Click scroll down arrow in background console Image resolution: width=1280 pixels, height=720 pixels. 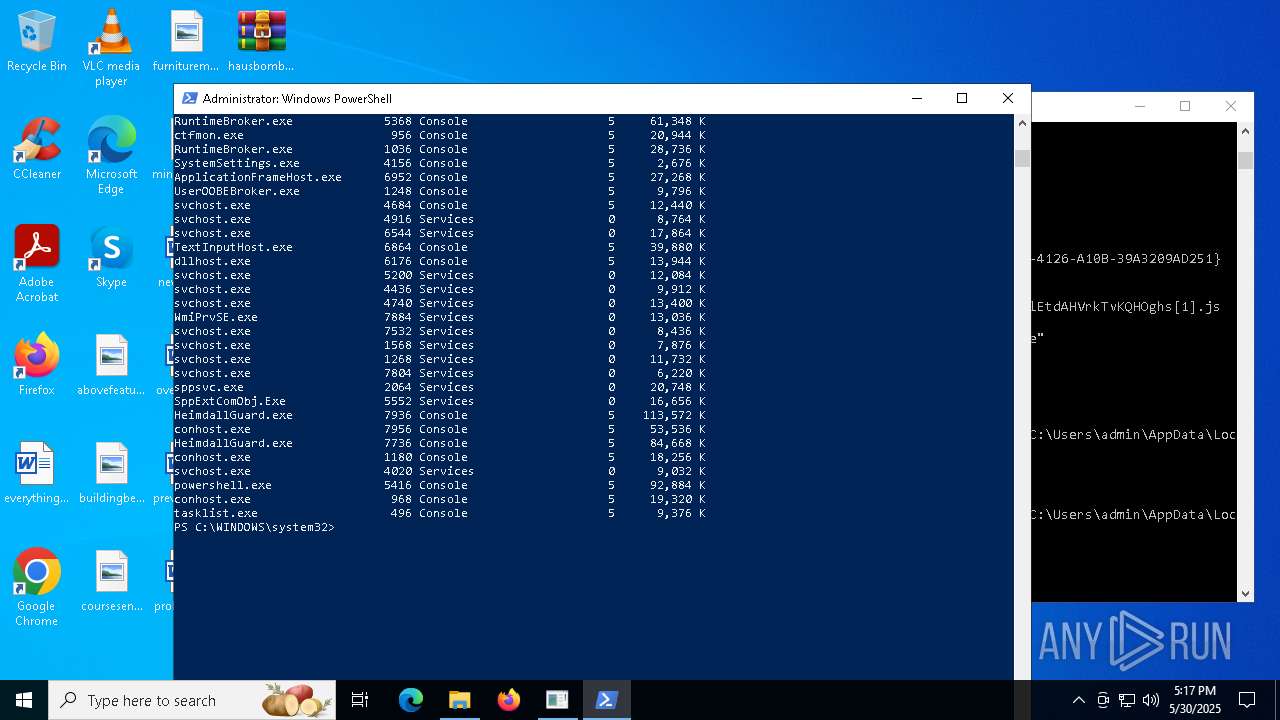(1245, 594)
